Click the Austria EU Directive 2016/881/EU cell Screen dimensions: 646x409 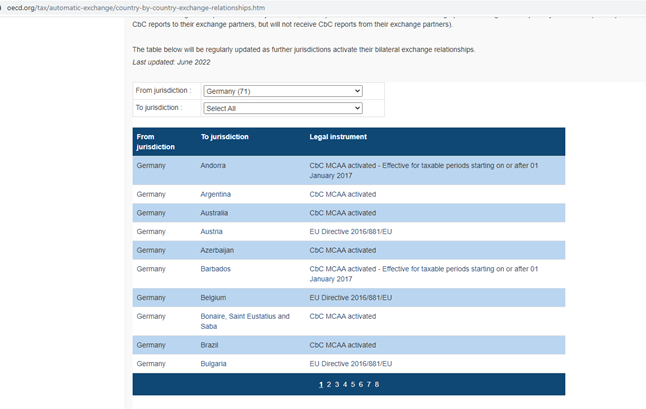351,231
